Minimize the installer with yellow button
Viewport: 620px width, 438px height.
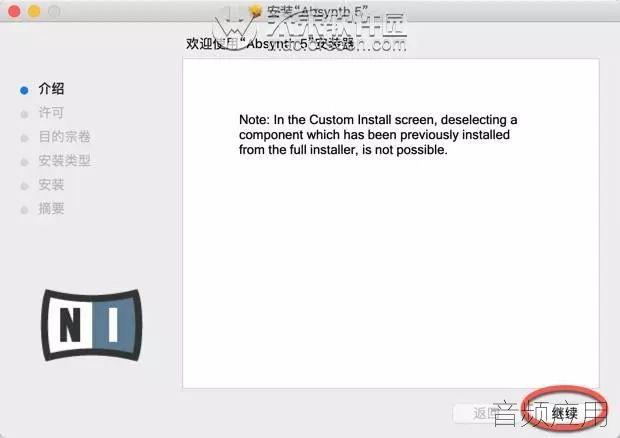34,11
